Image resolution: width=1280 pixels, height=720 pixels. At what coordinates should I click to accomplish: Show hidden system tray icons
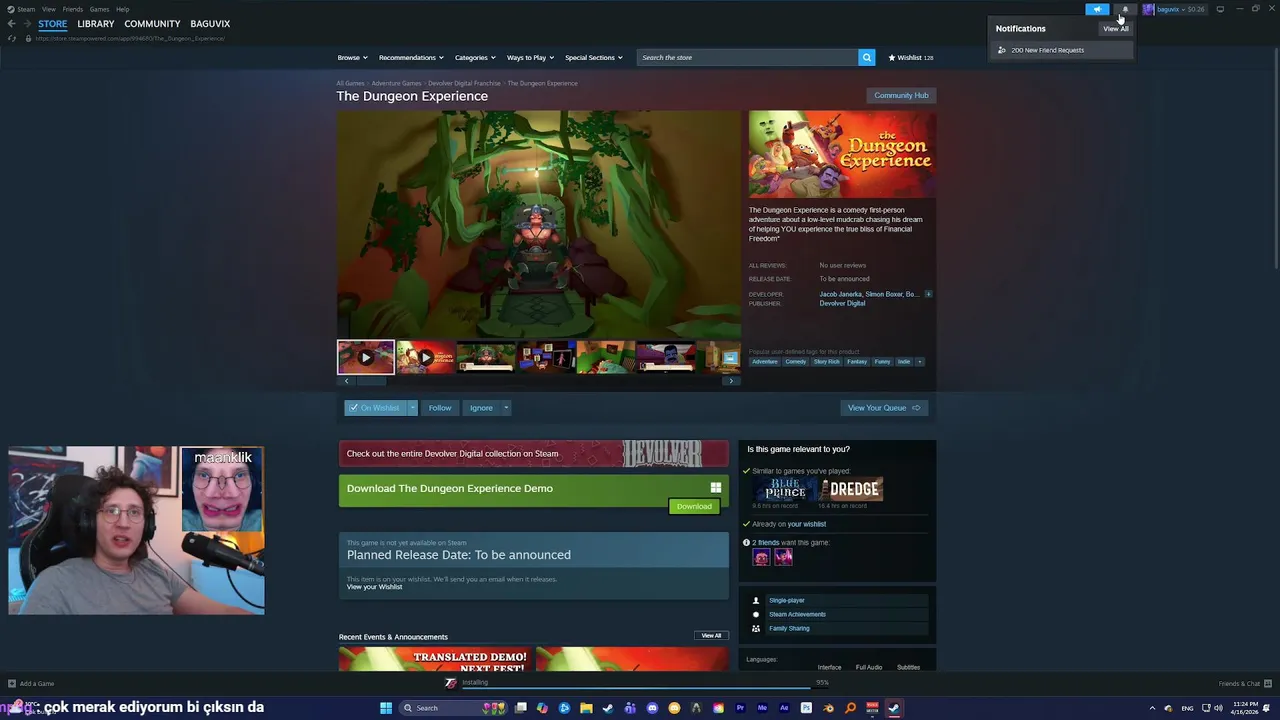click(1152, 708)
